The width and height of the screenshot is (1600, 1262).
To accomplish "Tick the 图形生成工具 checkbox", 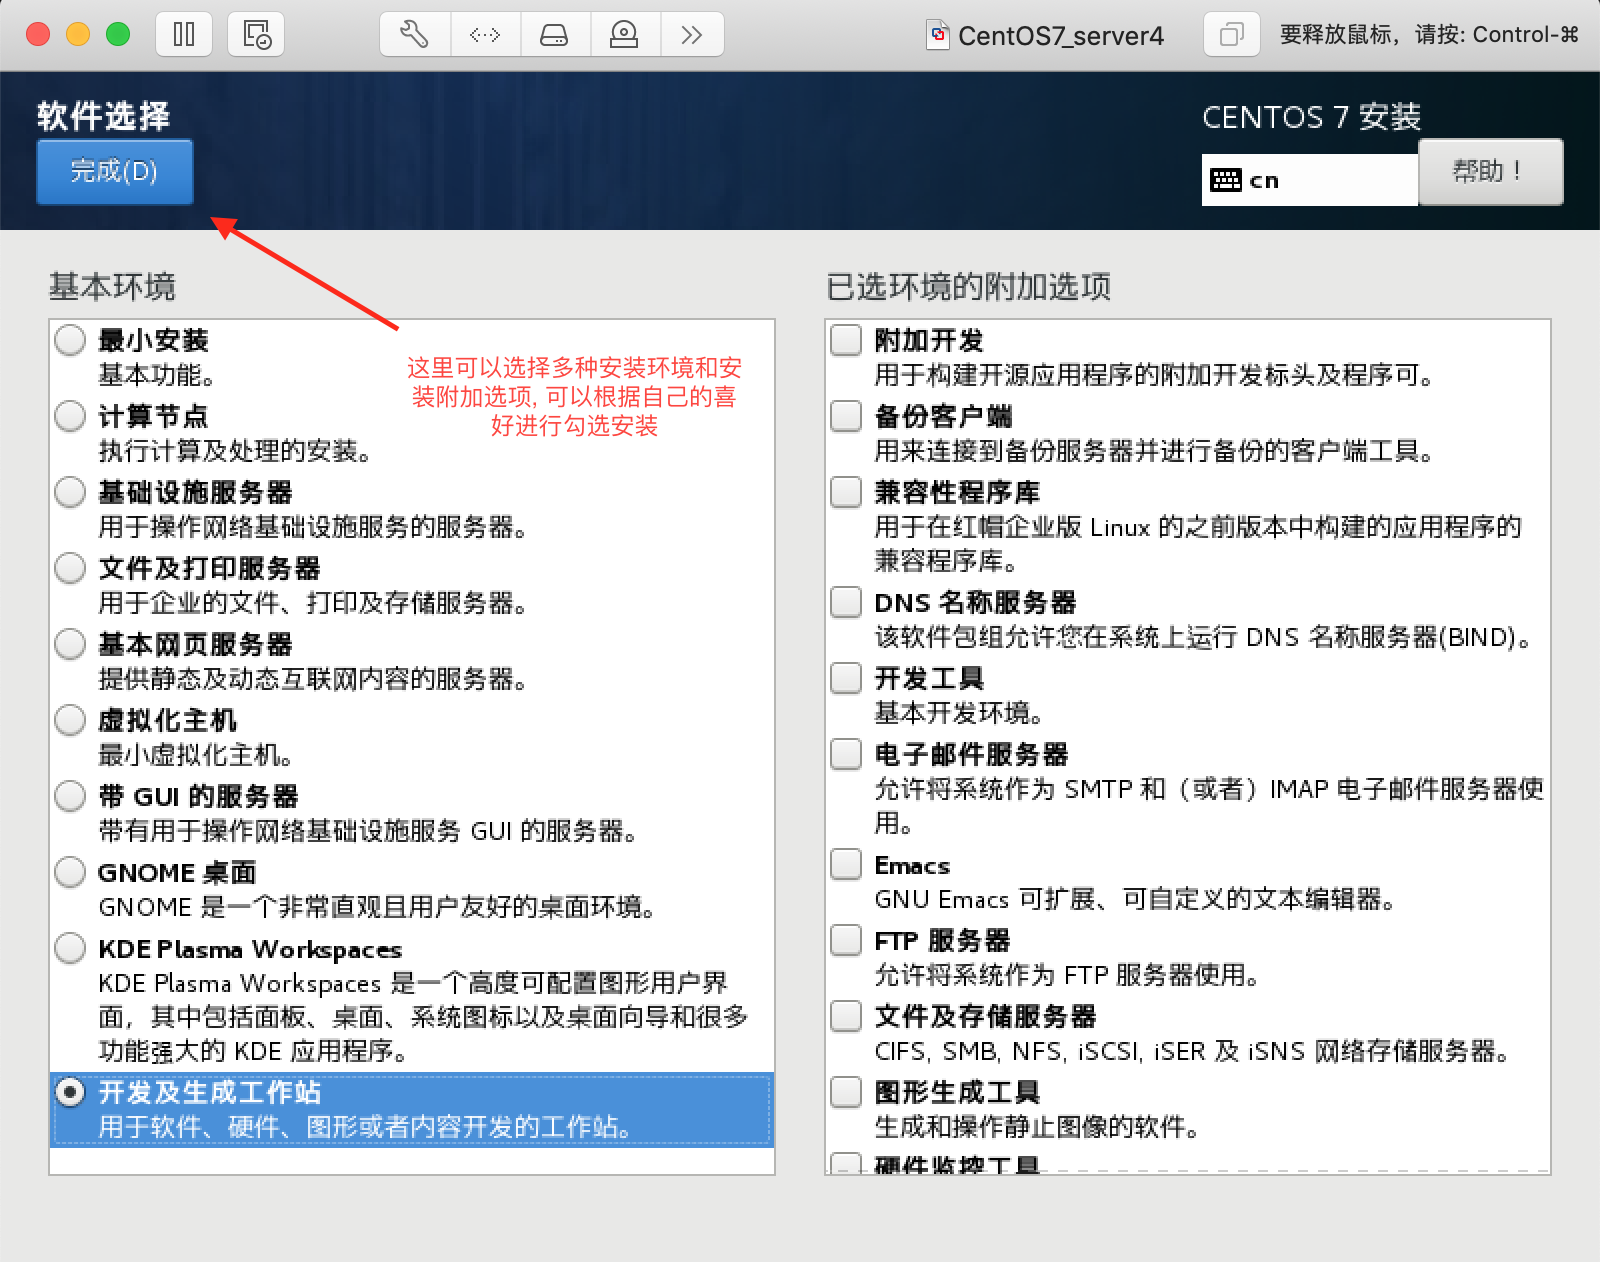I will (x=846, y=1092).
